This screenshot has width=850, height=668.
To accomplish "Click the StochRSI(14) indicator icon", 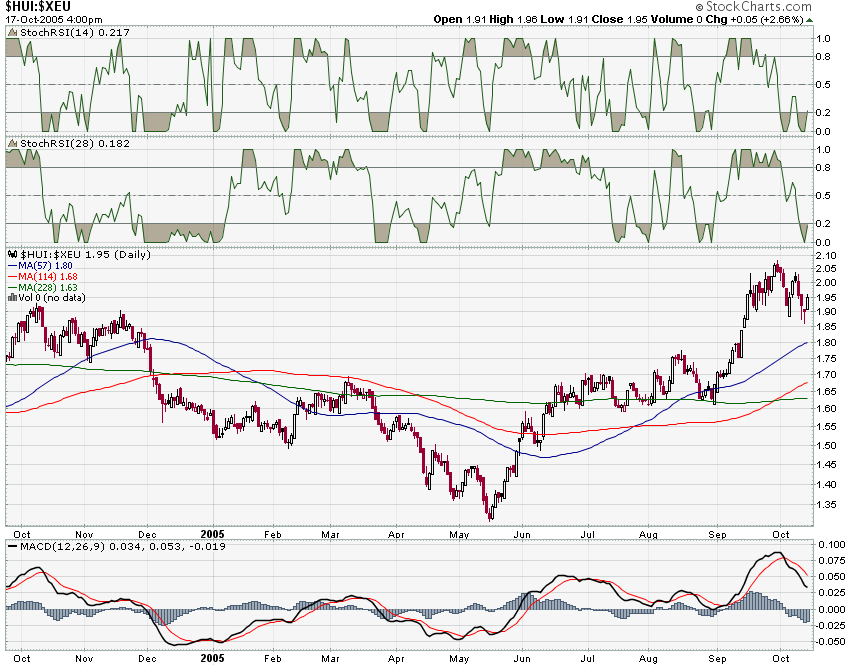I will coord(12,33).
